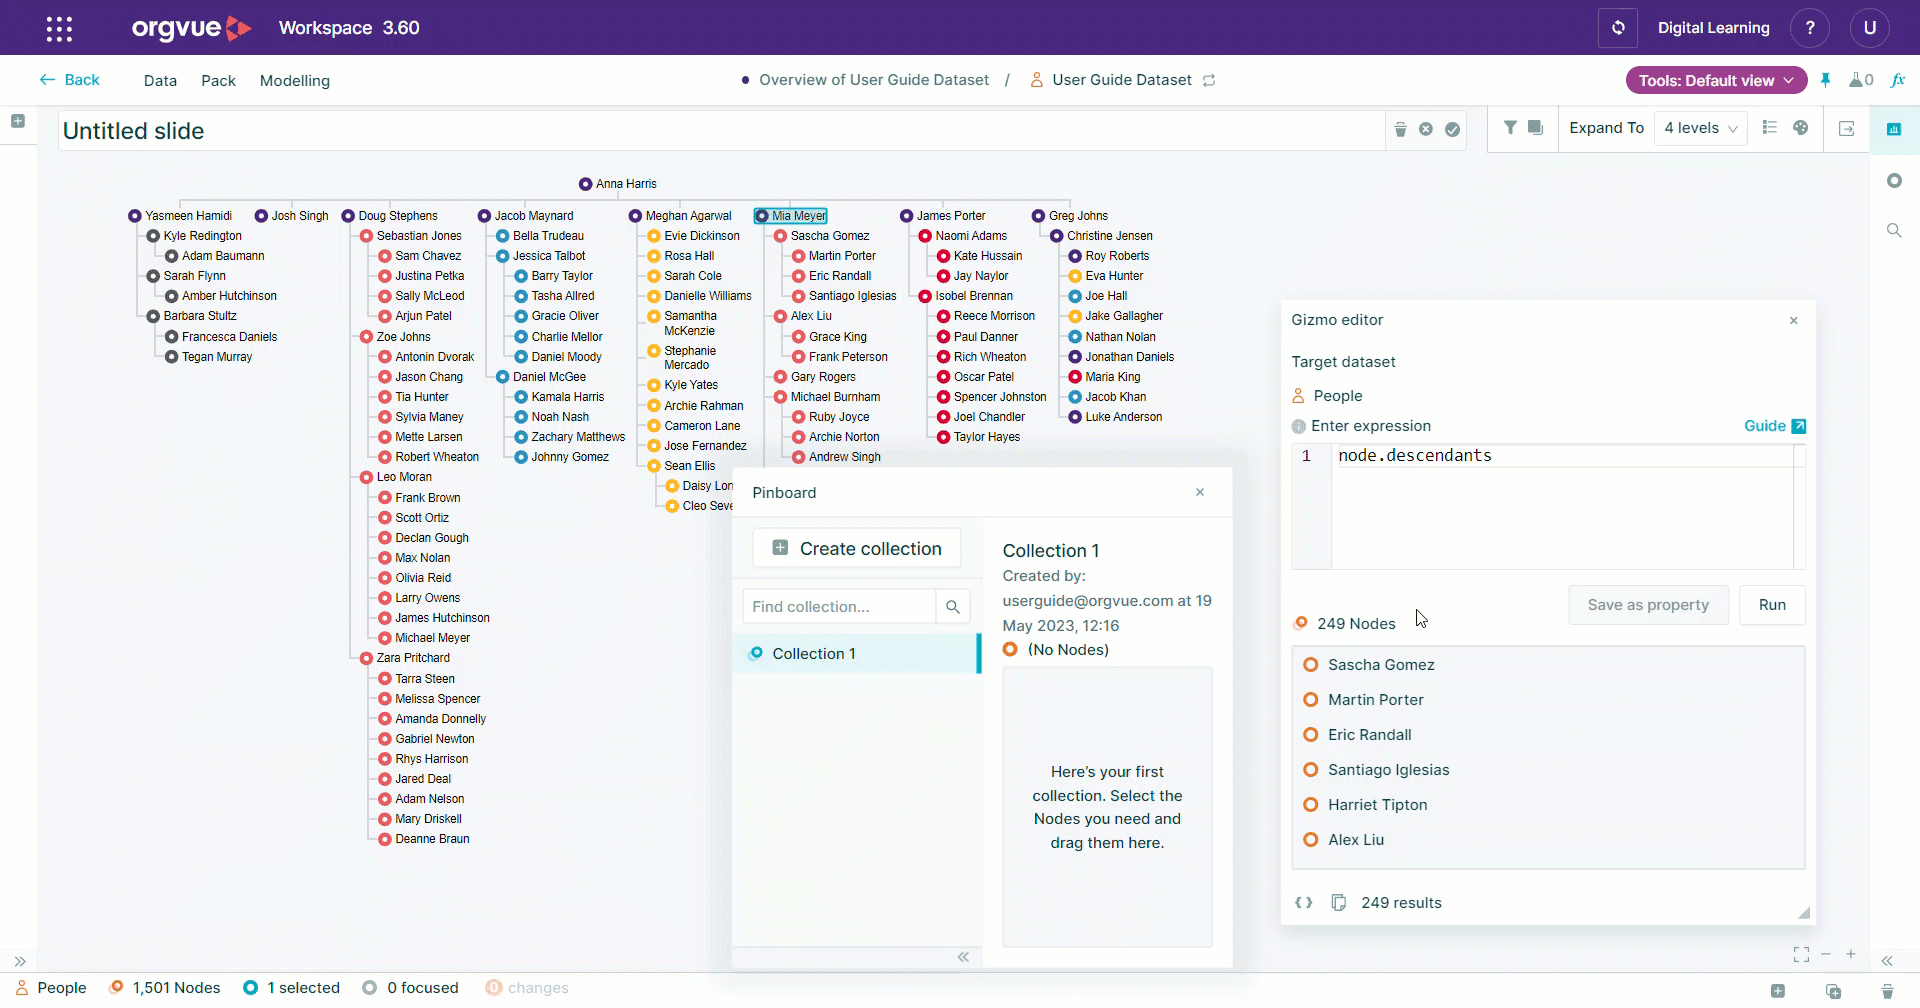
Task: Expand the 4 levels dropdown
Action: pyautogui.click(x=1700, y=128)
